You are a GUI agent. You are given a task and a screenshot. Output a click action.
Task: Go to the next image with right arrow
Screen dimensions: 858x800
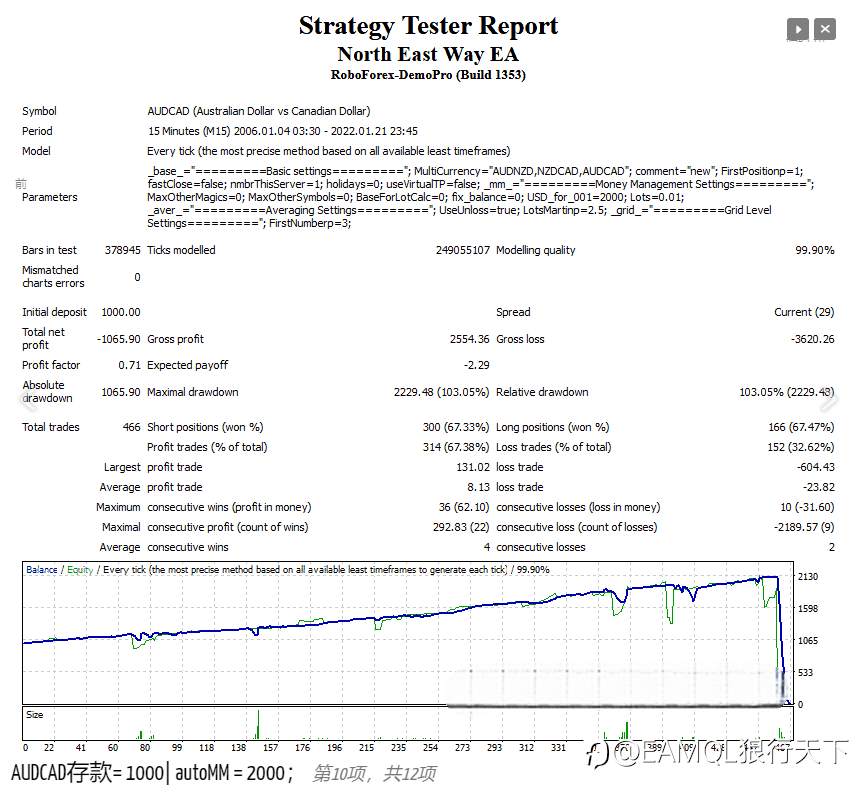pos(830,399)
